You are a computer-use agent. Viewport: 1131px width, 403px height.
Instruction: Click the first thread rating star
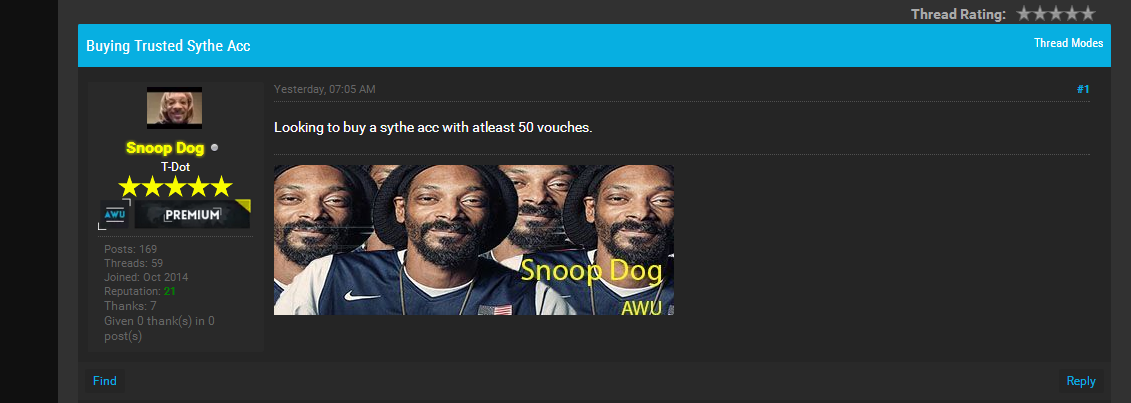1024,13
